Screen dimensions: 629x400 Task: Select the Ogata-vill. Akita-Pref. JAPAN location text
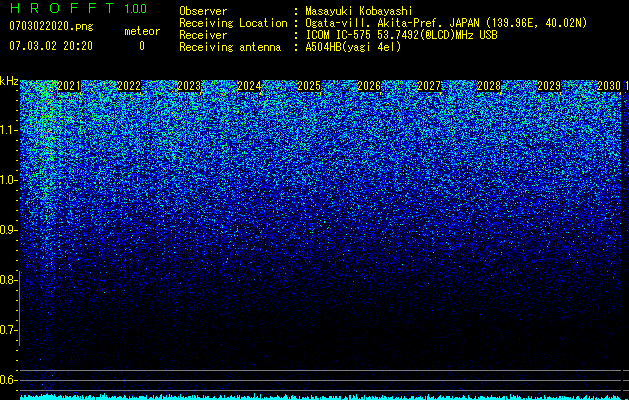(x=446, y=23)
